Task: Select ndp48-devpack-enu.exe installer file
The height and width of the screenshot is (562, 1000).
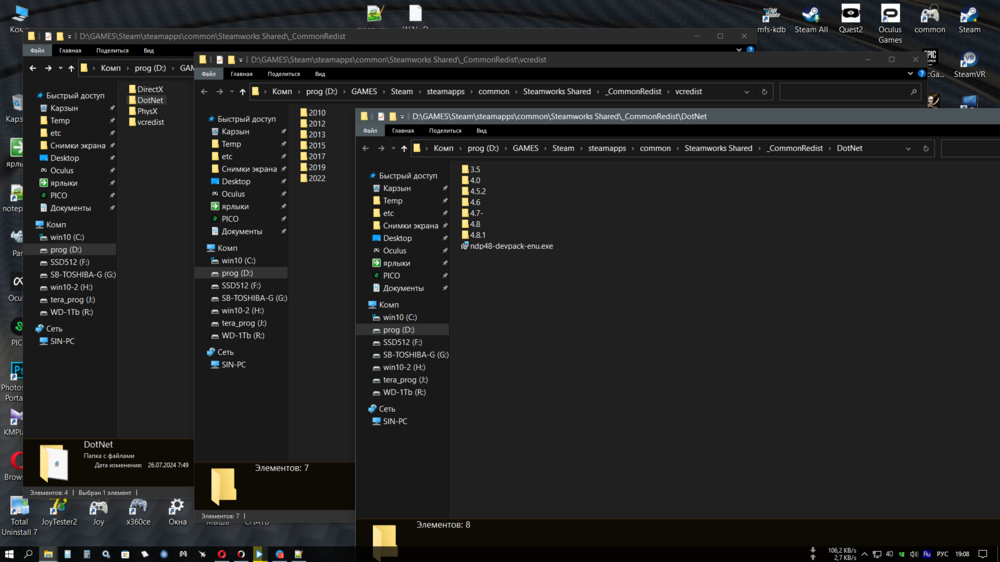Action: tap(507, 246)
